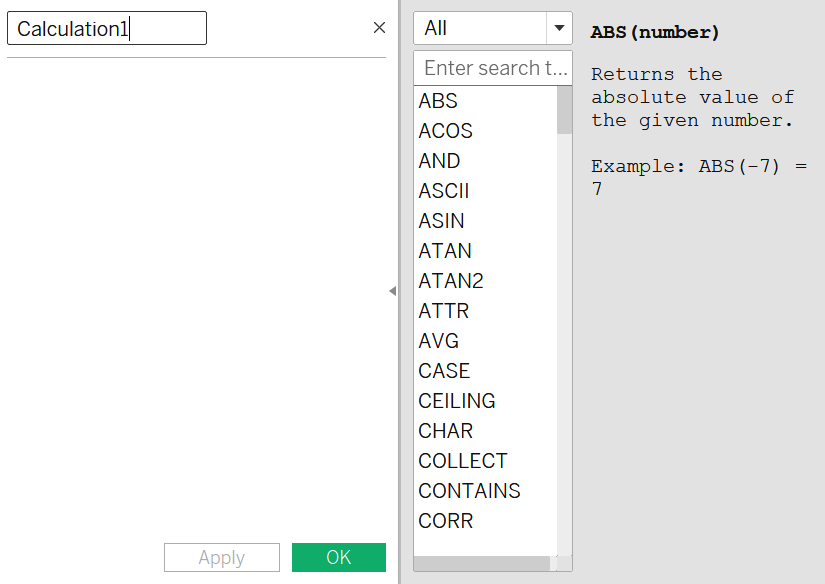
Task: Click the OK button
Action: (339, 557)
